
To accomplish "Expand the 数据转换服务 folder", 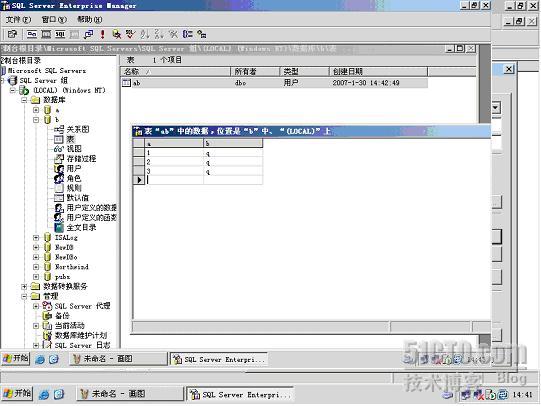I will tap(24, 286).
